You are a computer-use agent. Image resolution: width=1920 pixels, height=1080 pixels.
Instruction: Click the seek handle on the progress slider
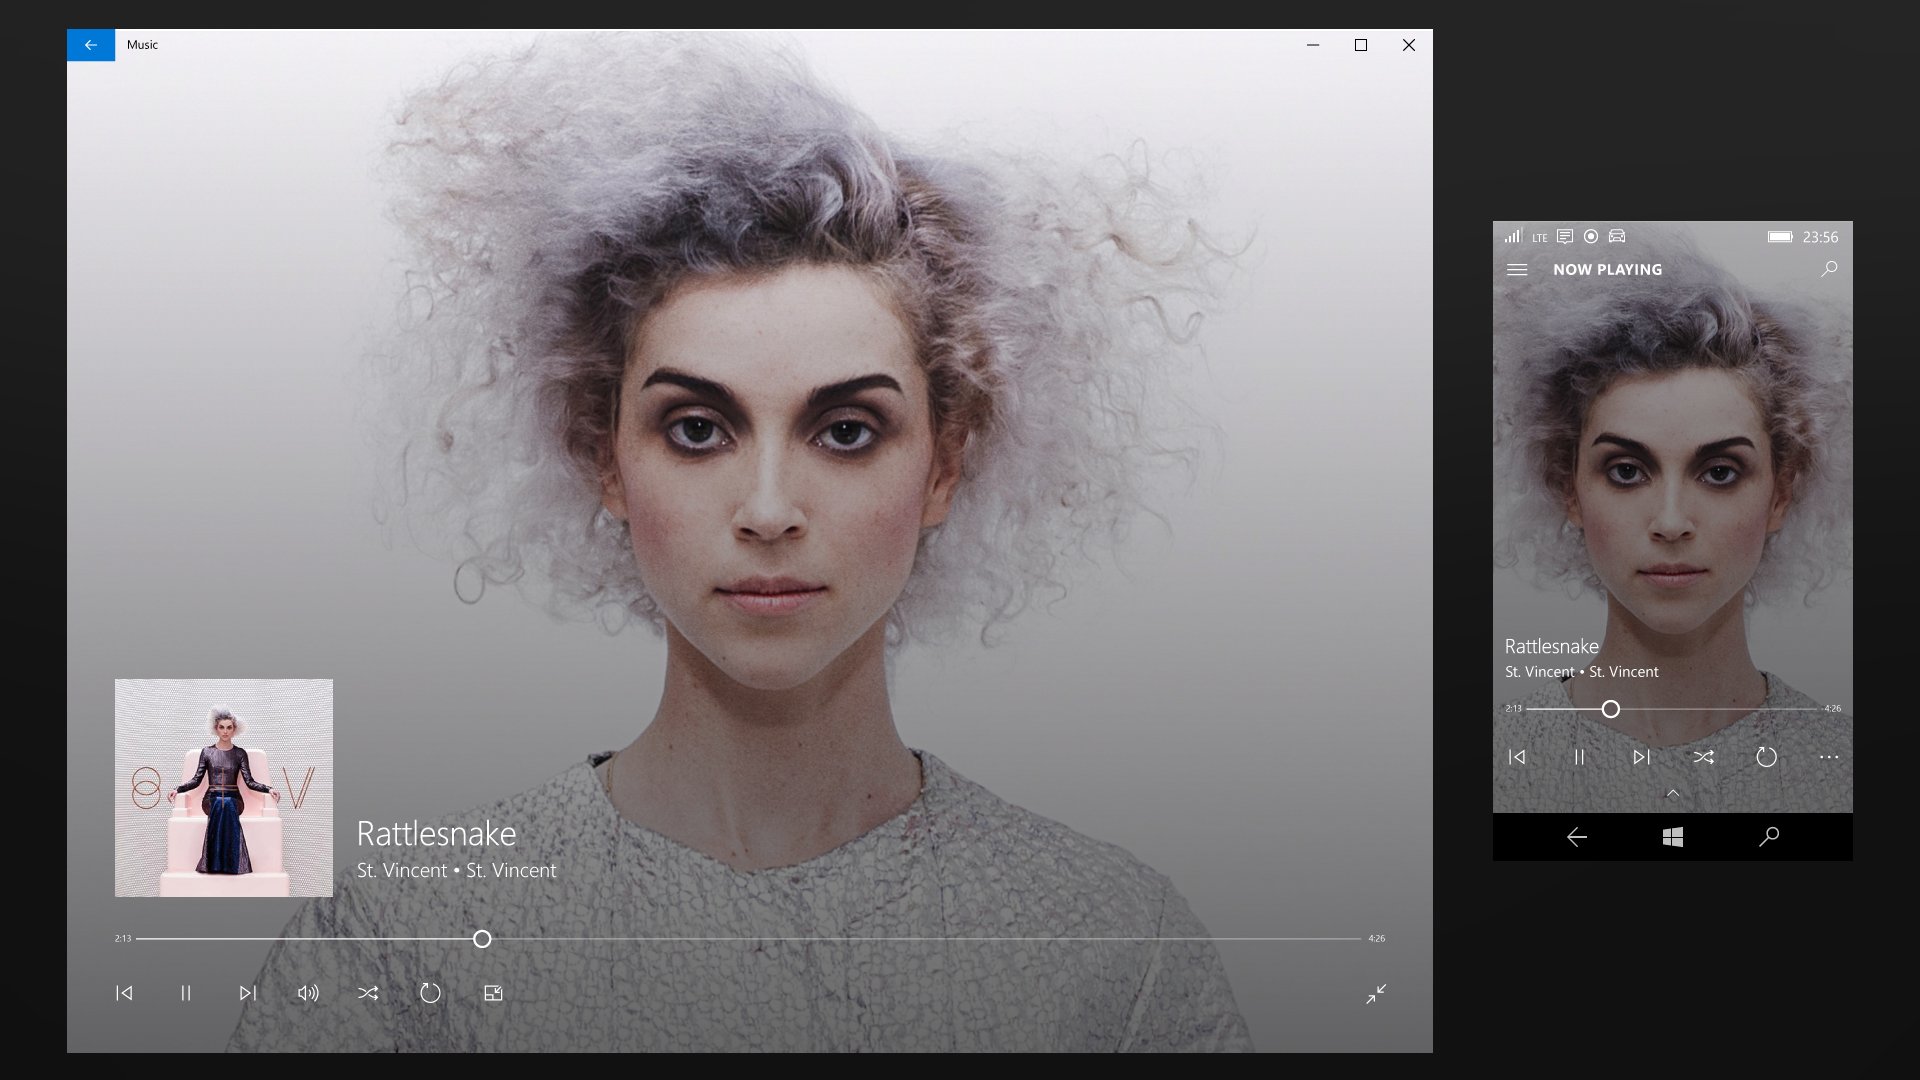482,939
